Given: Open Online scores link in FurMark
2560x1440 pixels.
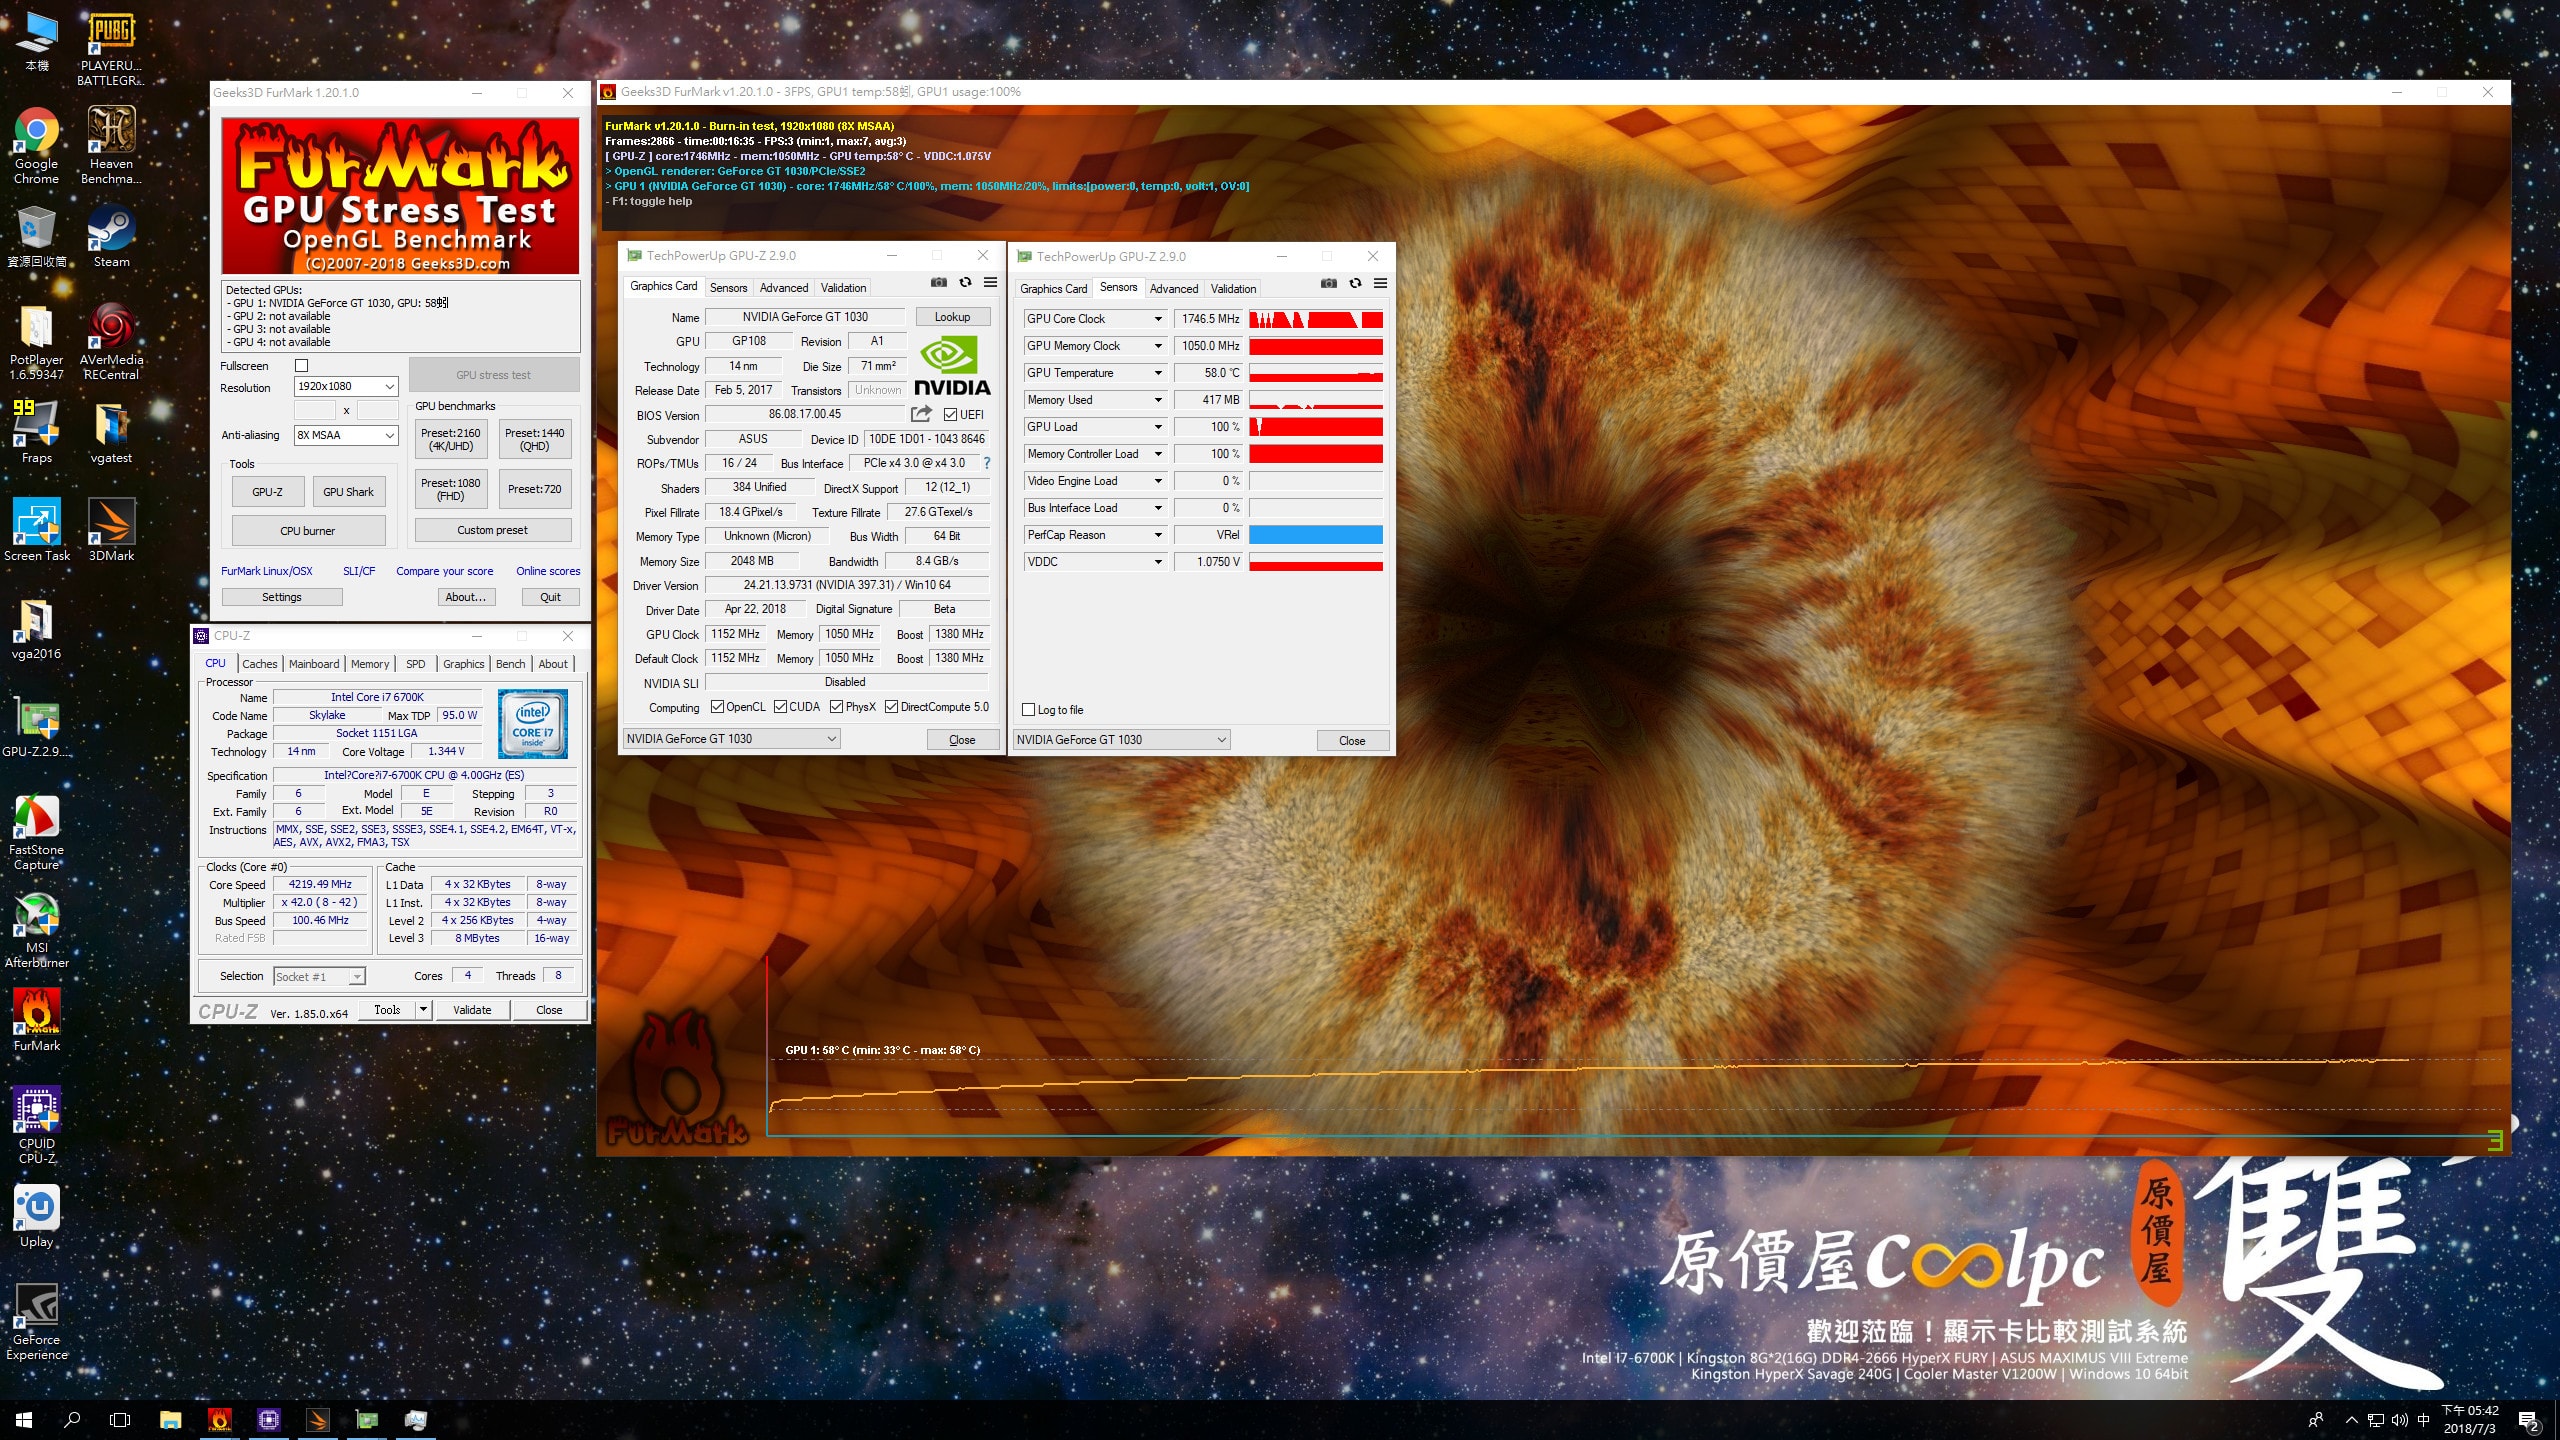Looking at the screenshot, I should [x=548, y=571].
